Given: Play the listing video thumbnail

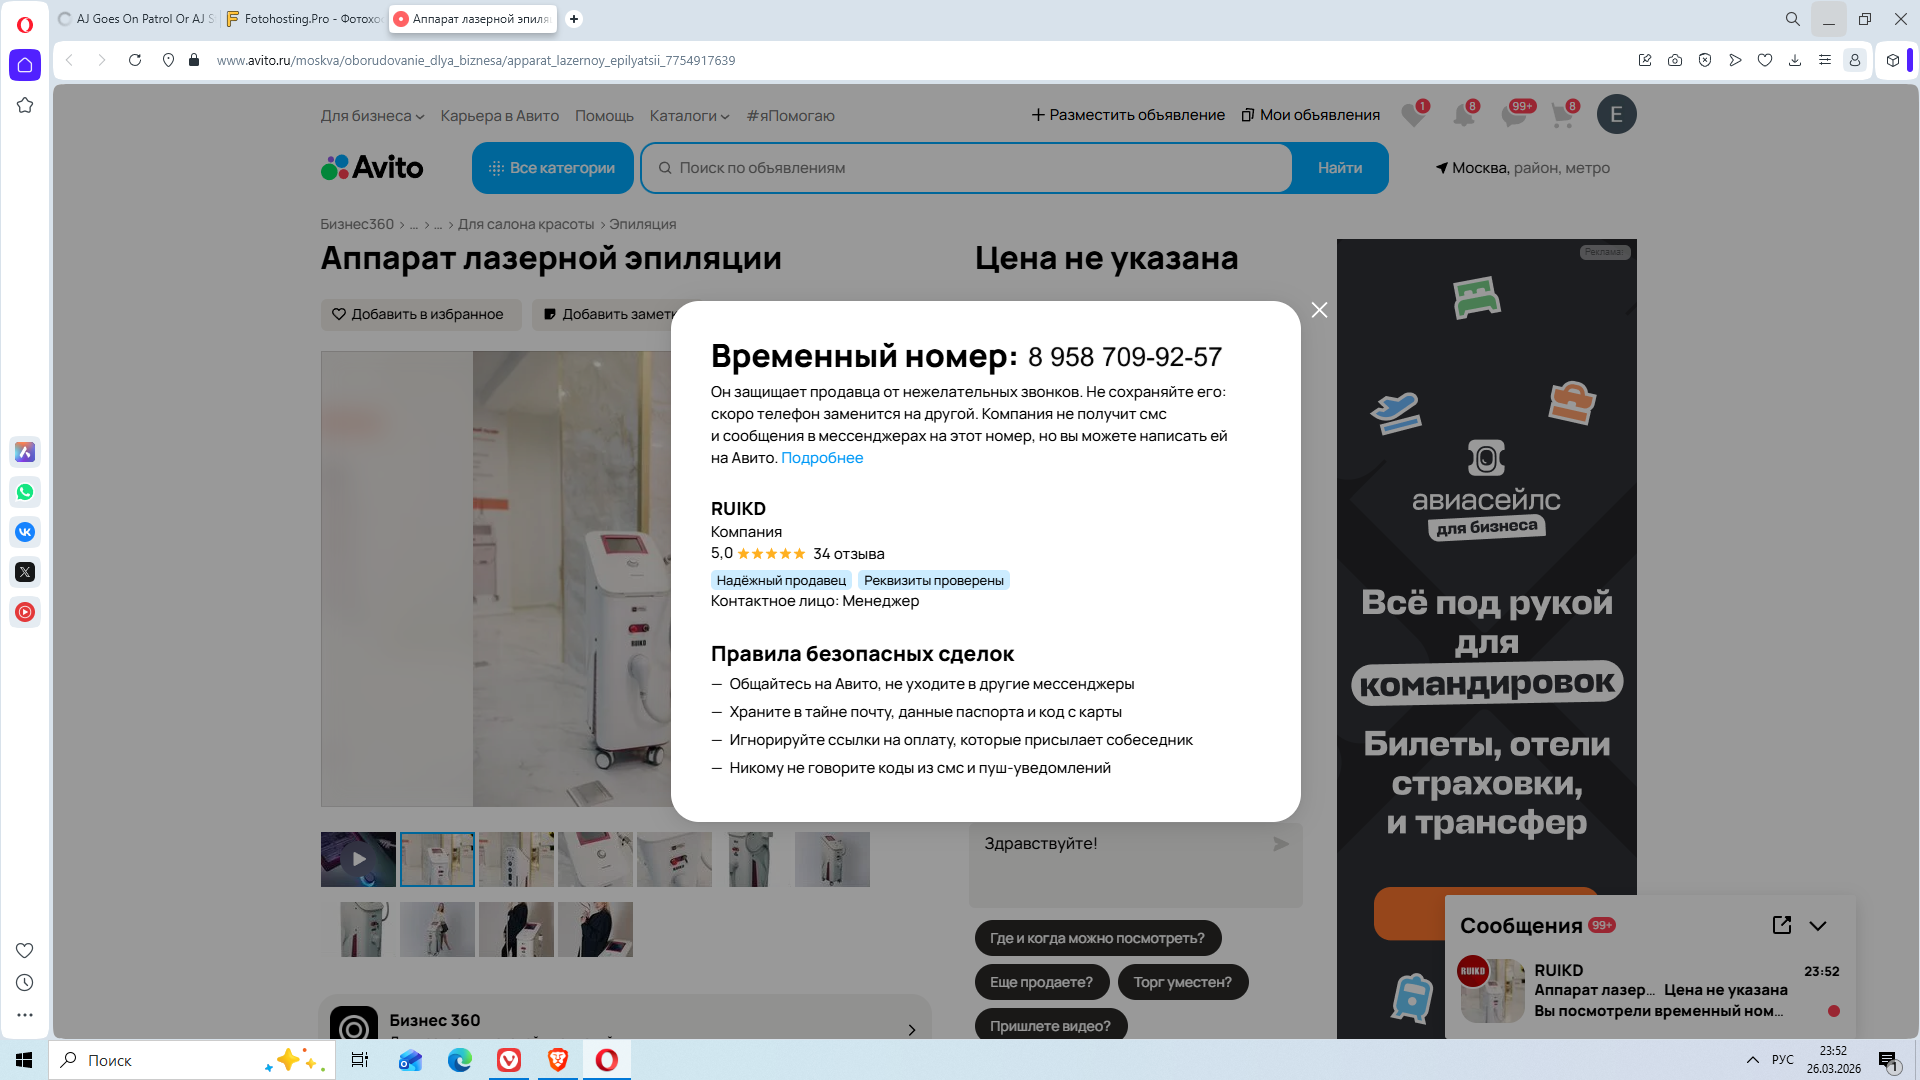Looking at the screenshot, I should 358,859.
